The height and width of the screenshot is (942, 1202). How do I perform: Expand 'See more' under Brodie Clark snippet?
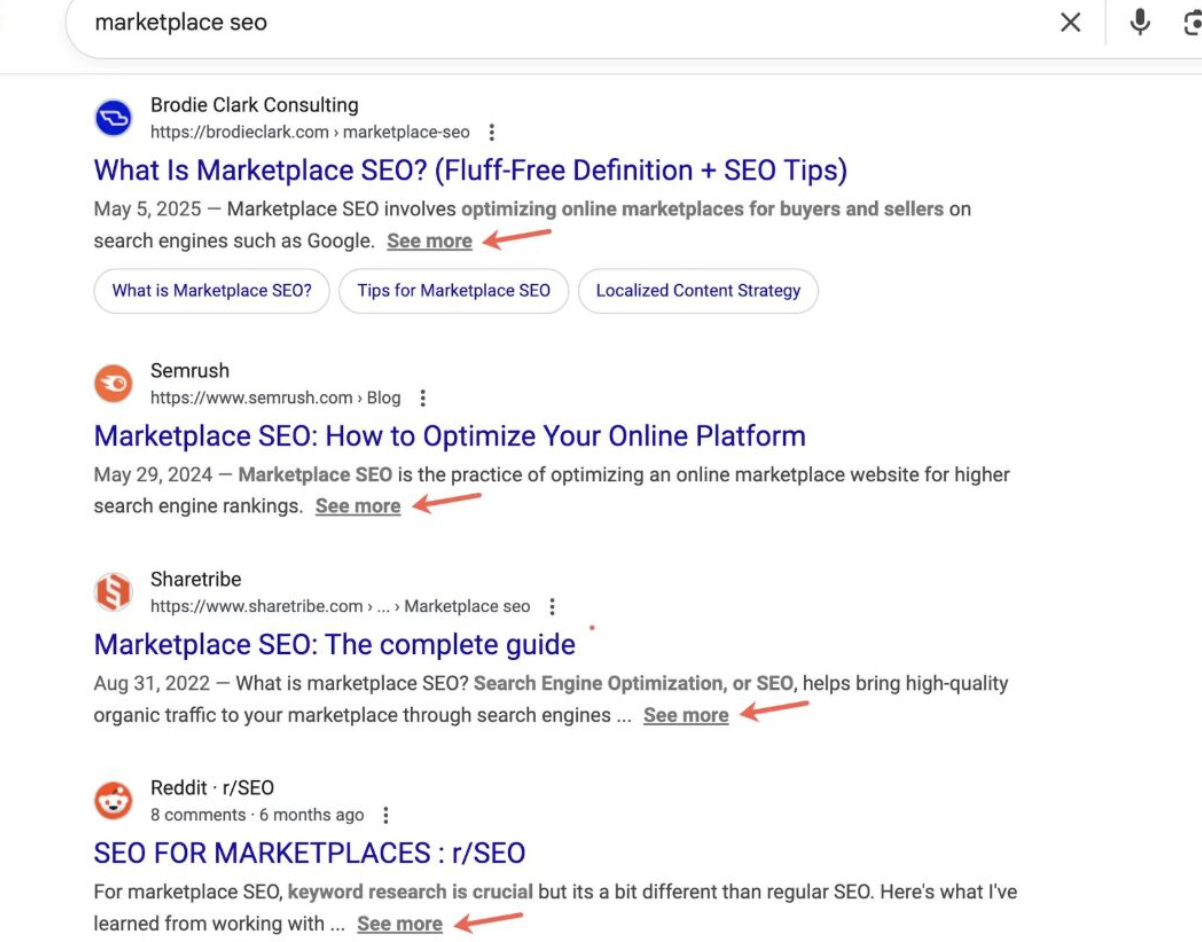coord(429,241)
